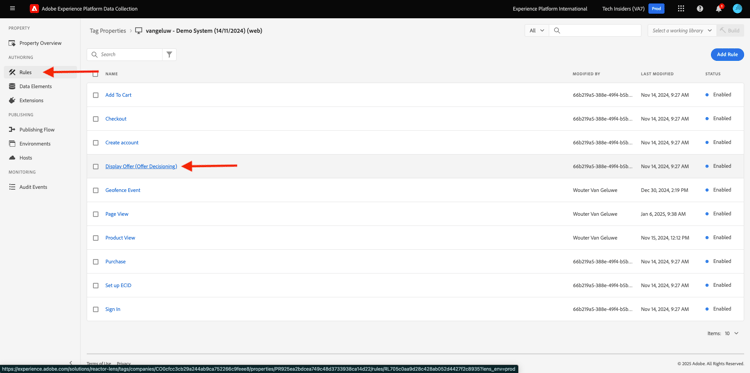Sort by the Name column header

tap(111, 74)
